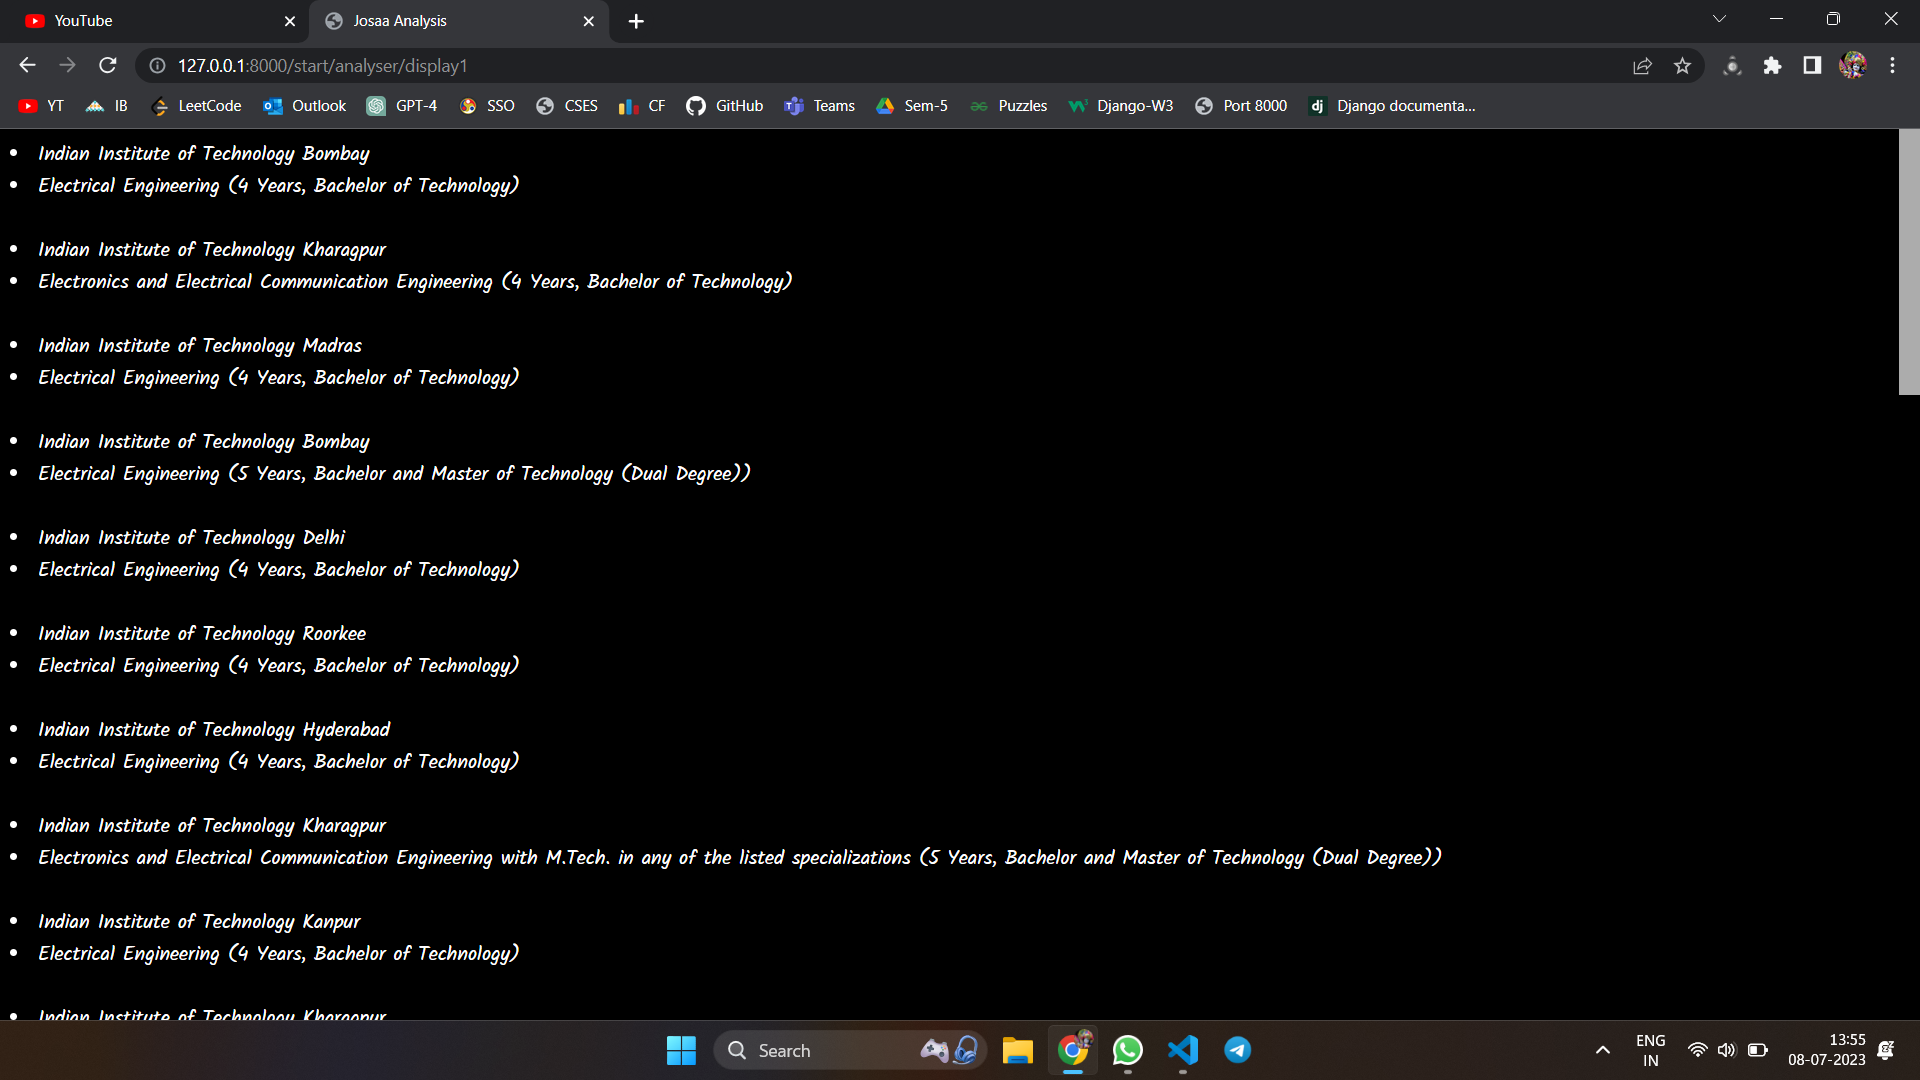The height and width of the screenshot is (1080, 1920).
Task: Bookmark this page with star icon
Action: coord(1682,66)
